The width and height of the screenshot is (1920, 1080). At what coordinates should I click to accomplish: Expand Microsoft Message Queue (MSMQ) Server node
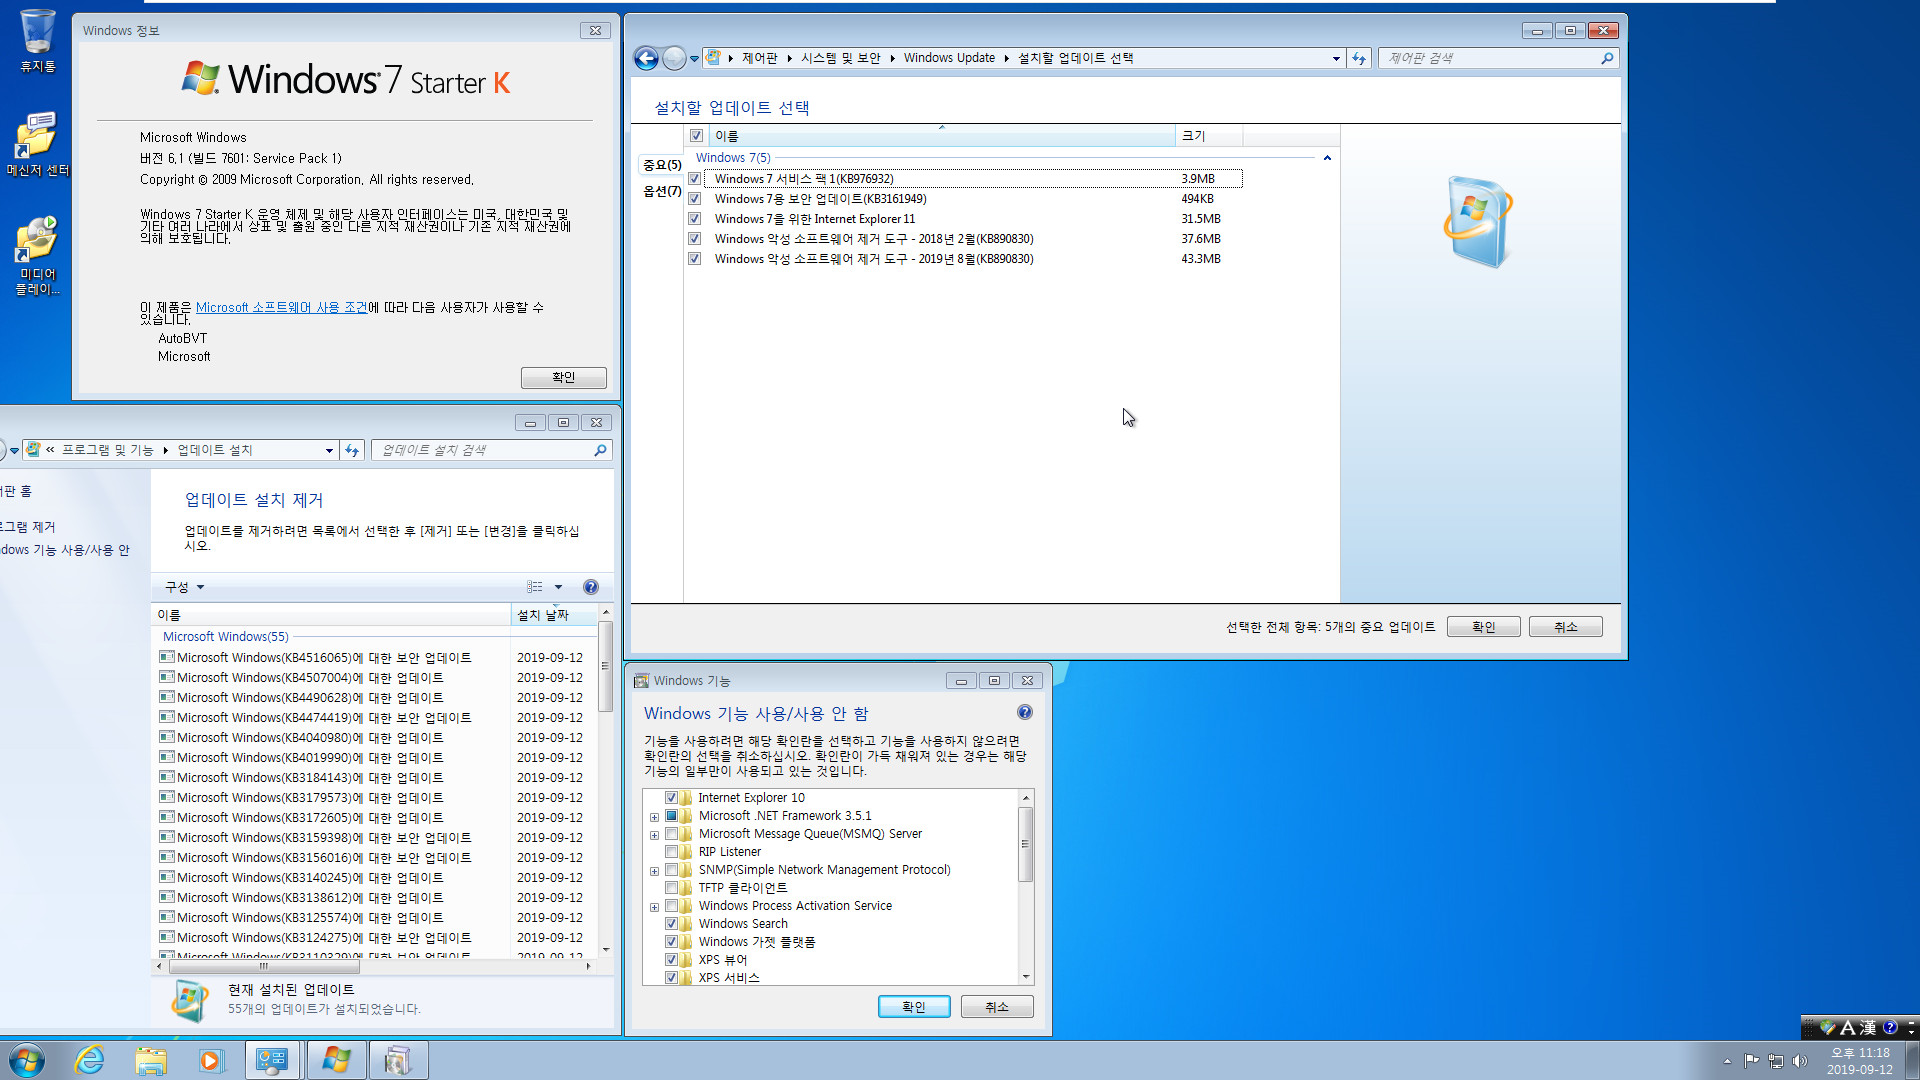tap(654, 835)
